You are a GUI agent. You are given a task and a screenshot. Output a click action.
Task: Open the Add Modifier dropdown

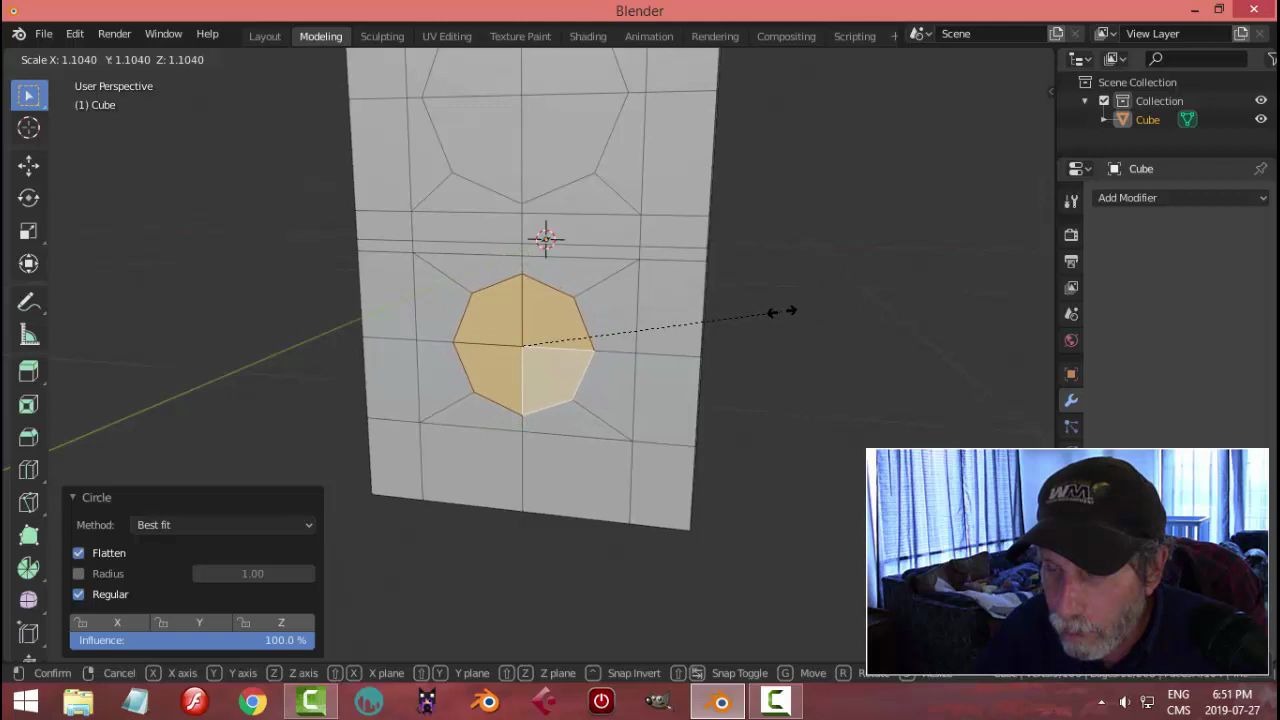(1180, 197)
